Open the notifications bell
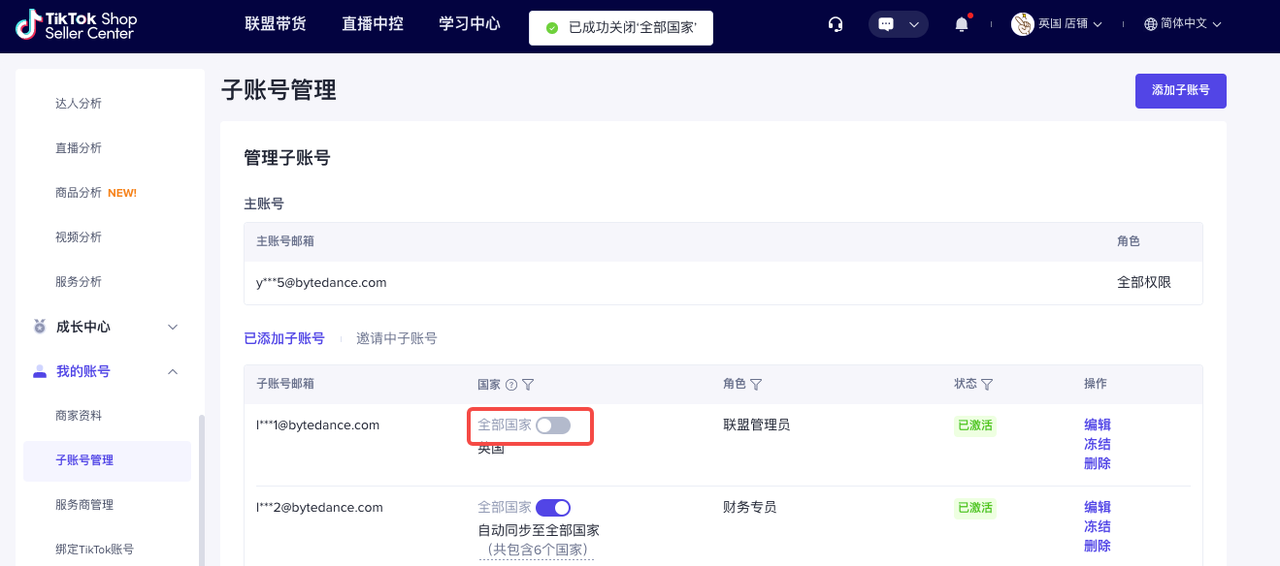The image size is (1280, 566). 961,24
